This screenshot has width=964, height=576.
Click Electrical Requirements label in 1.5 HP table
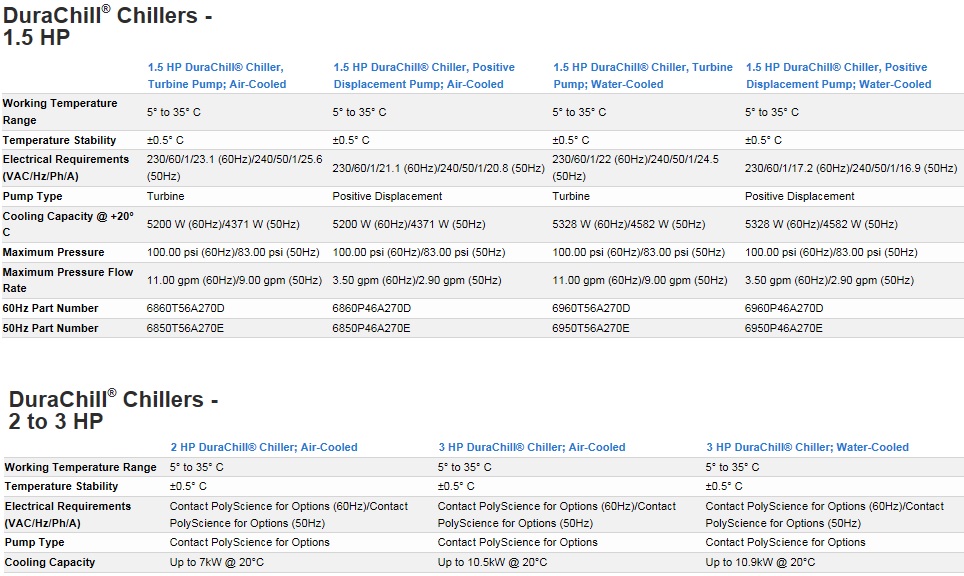(x=66, y=168)
